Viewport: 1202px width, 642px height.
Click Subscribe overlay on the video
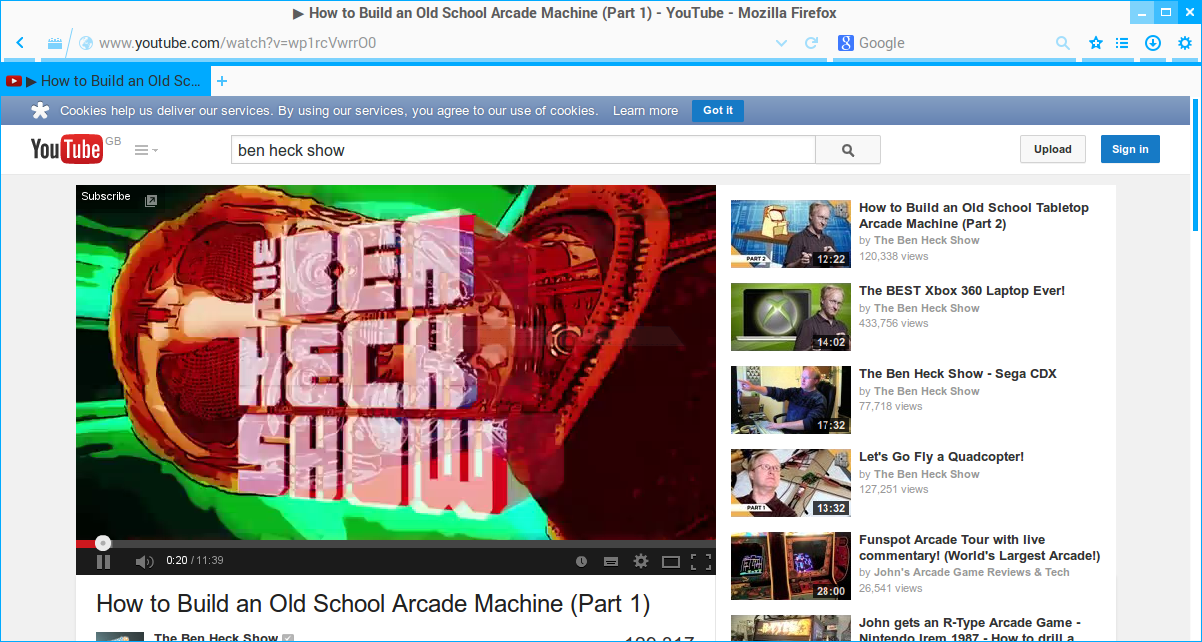(x=106, y=196)
